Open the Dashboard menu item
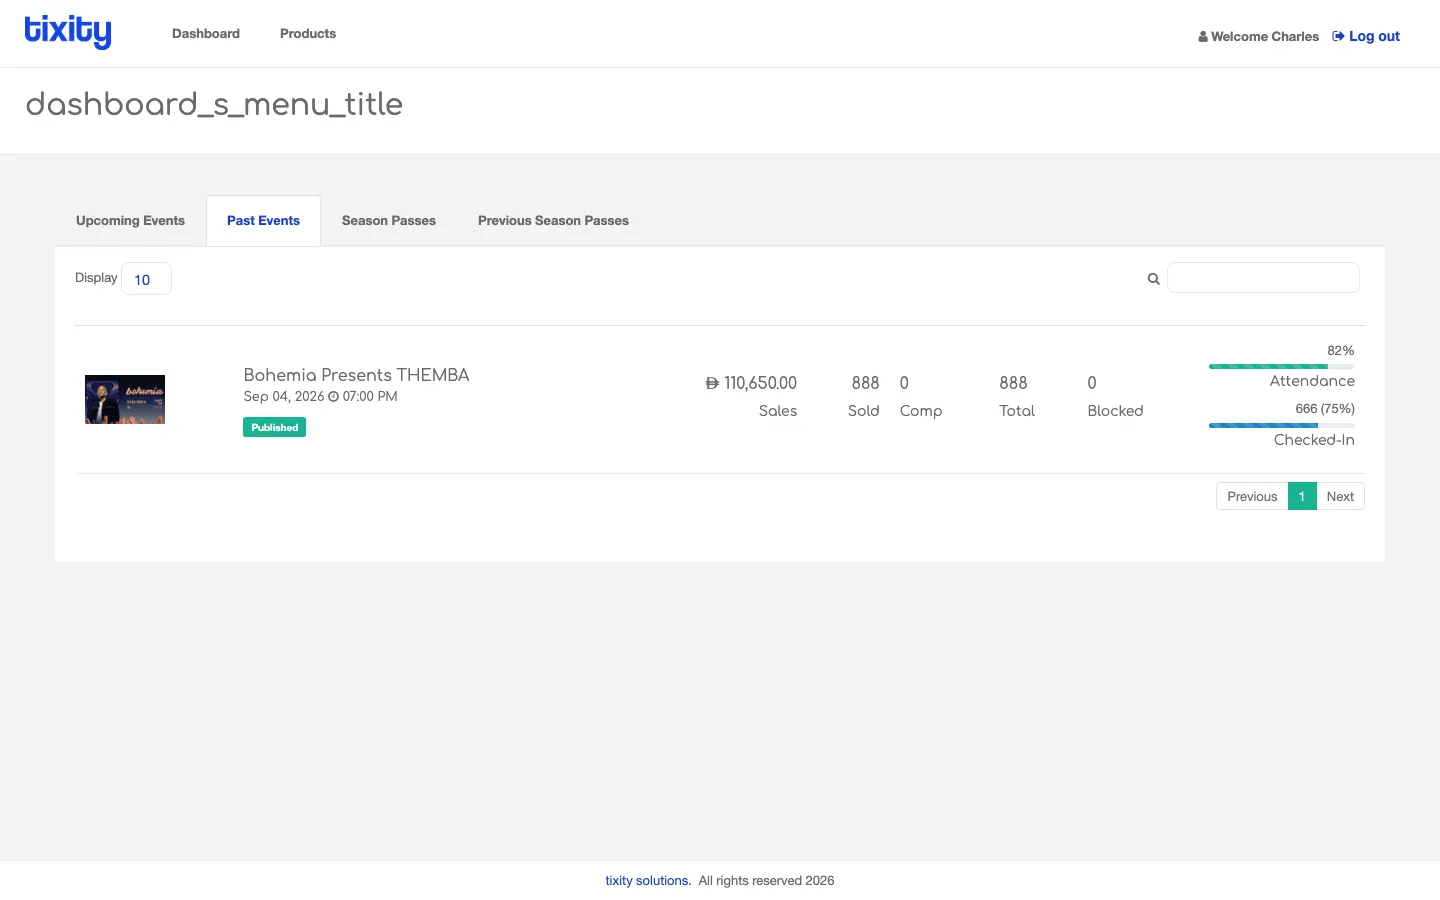The height and width of the screenshot is (900, 1440). (x=206, y=34)
